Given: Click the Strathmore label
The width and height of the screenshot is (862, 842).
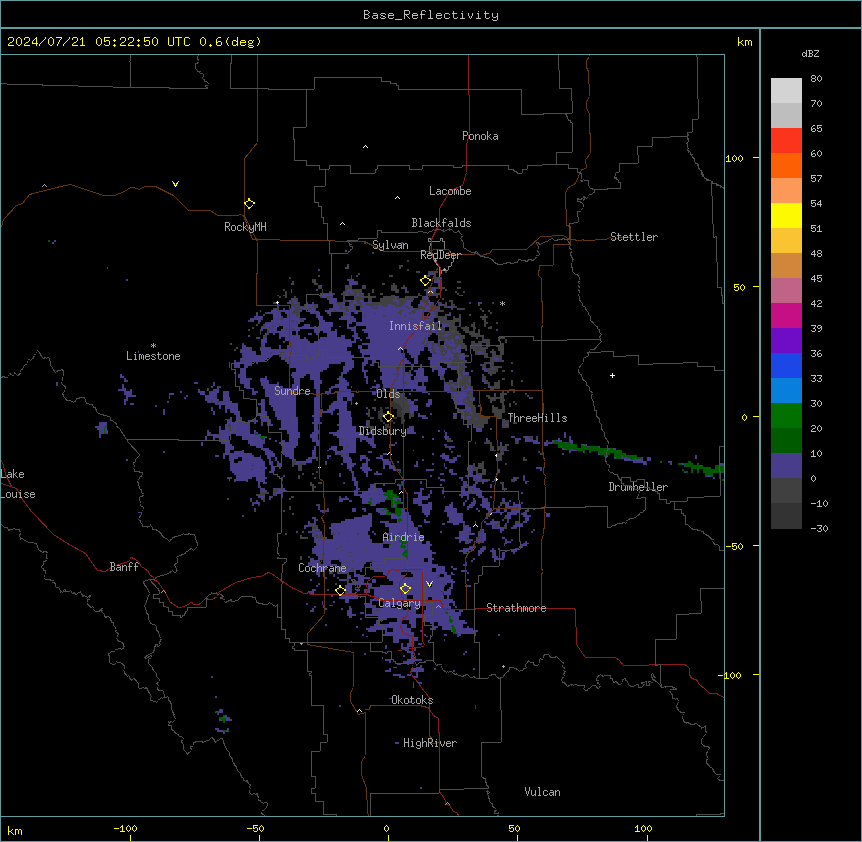Looking at the screenshot, I should click(x=516, y=608).
